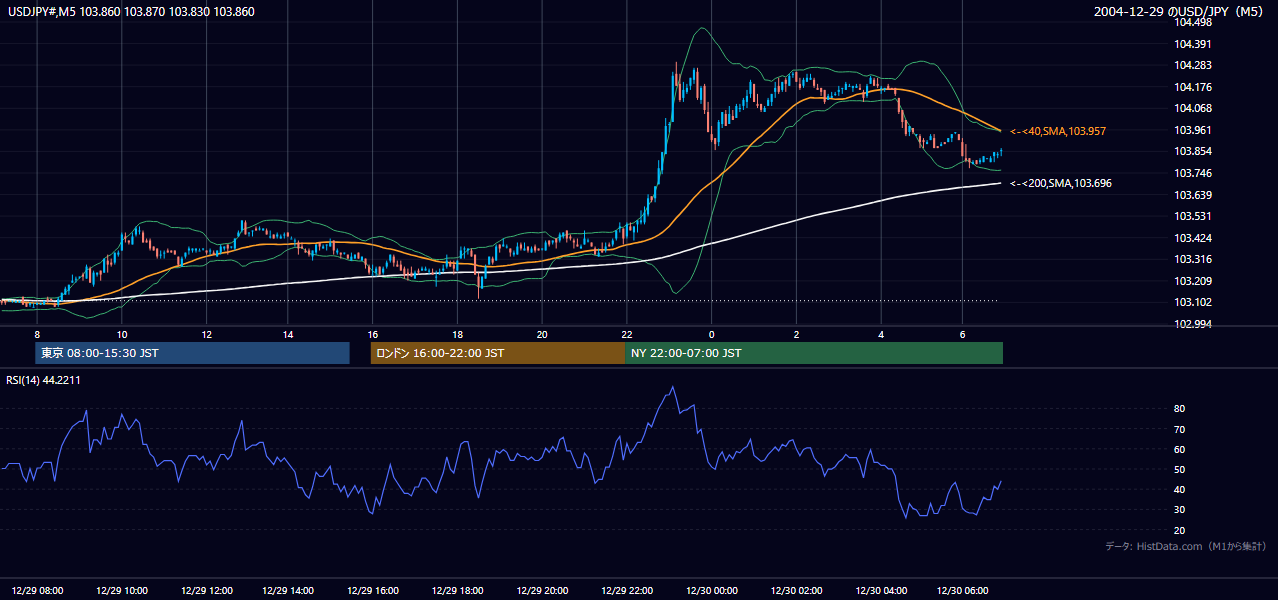Screen dimensions: 1278x600
Task: Click RSI scale value 20
Action: tap(1180, 530)
